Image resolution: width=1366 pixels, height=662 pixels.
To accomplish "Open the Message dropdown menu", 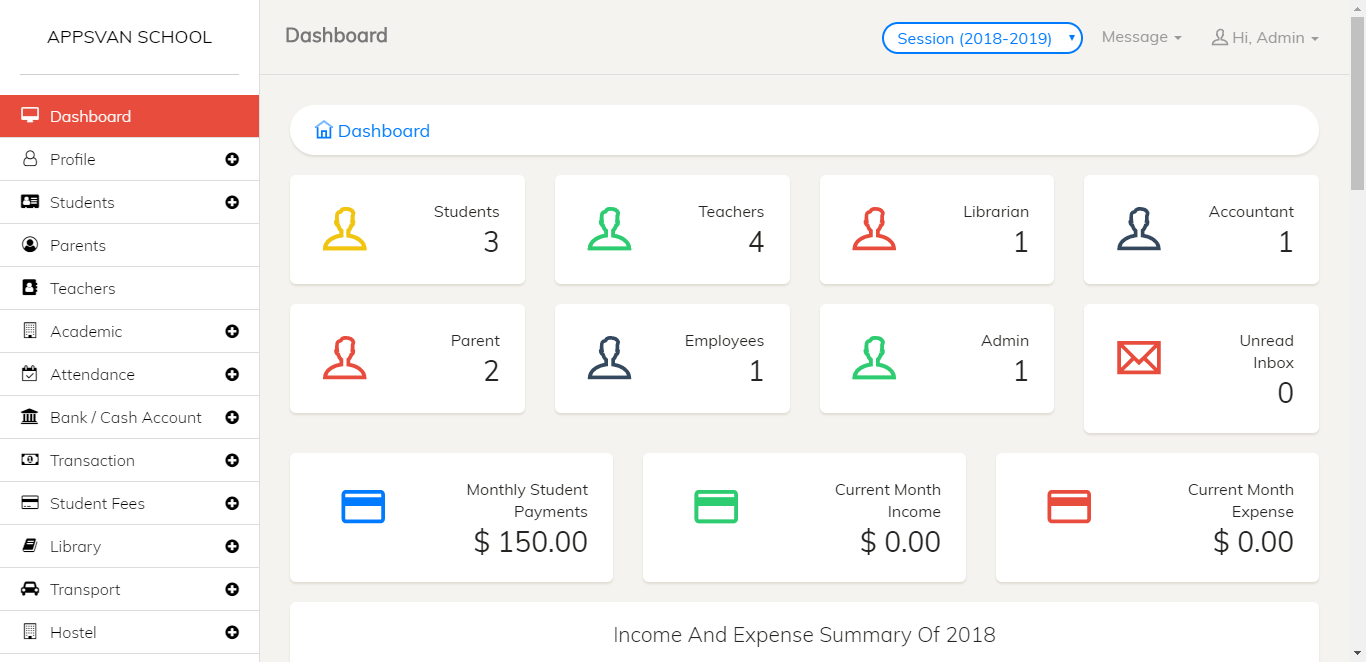I will coord(1141,37).
